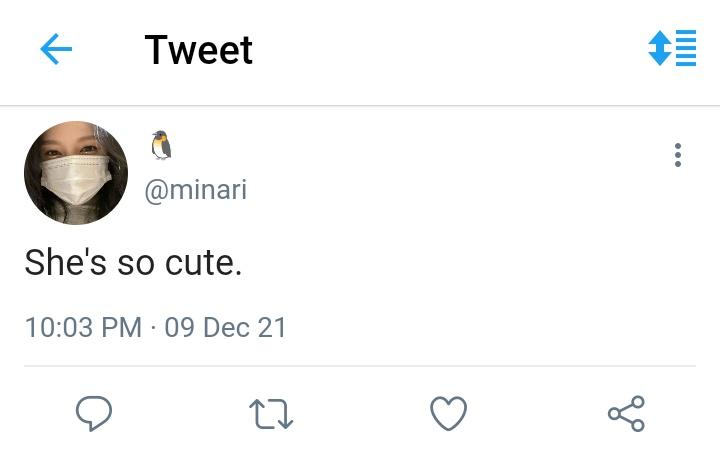
Task: Click the word She's in the tweet
Action: [66, 262]
